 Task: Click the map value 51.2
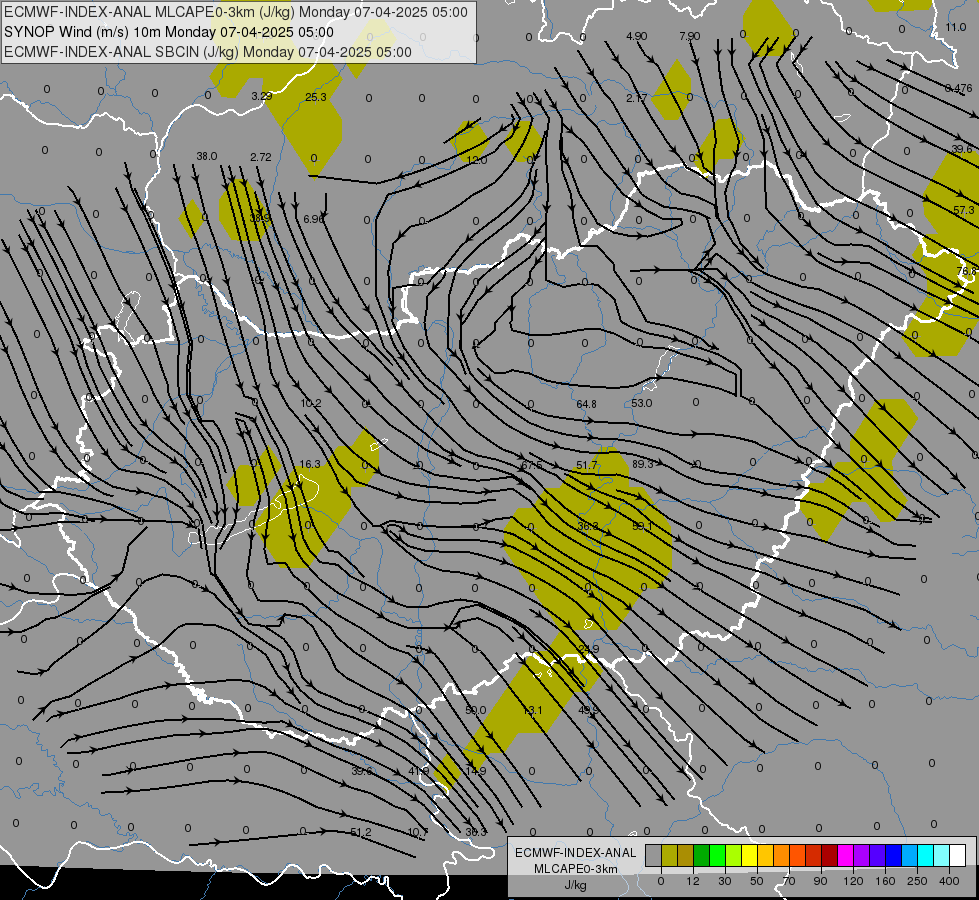361,833
